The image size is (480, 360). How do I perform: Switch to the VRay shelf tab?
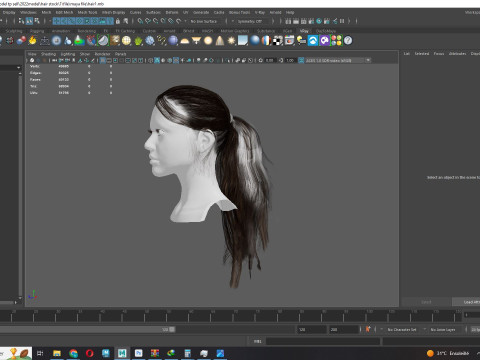point(304,31)
